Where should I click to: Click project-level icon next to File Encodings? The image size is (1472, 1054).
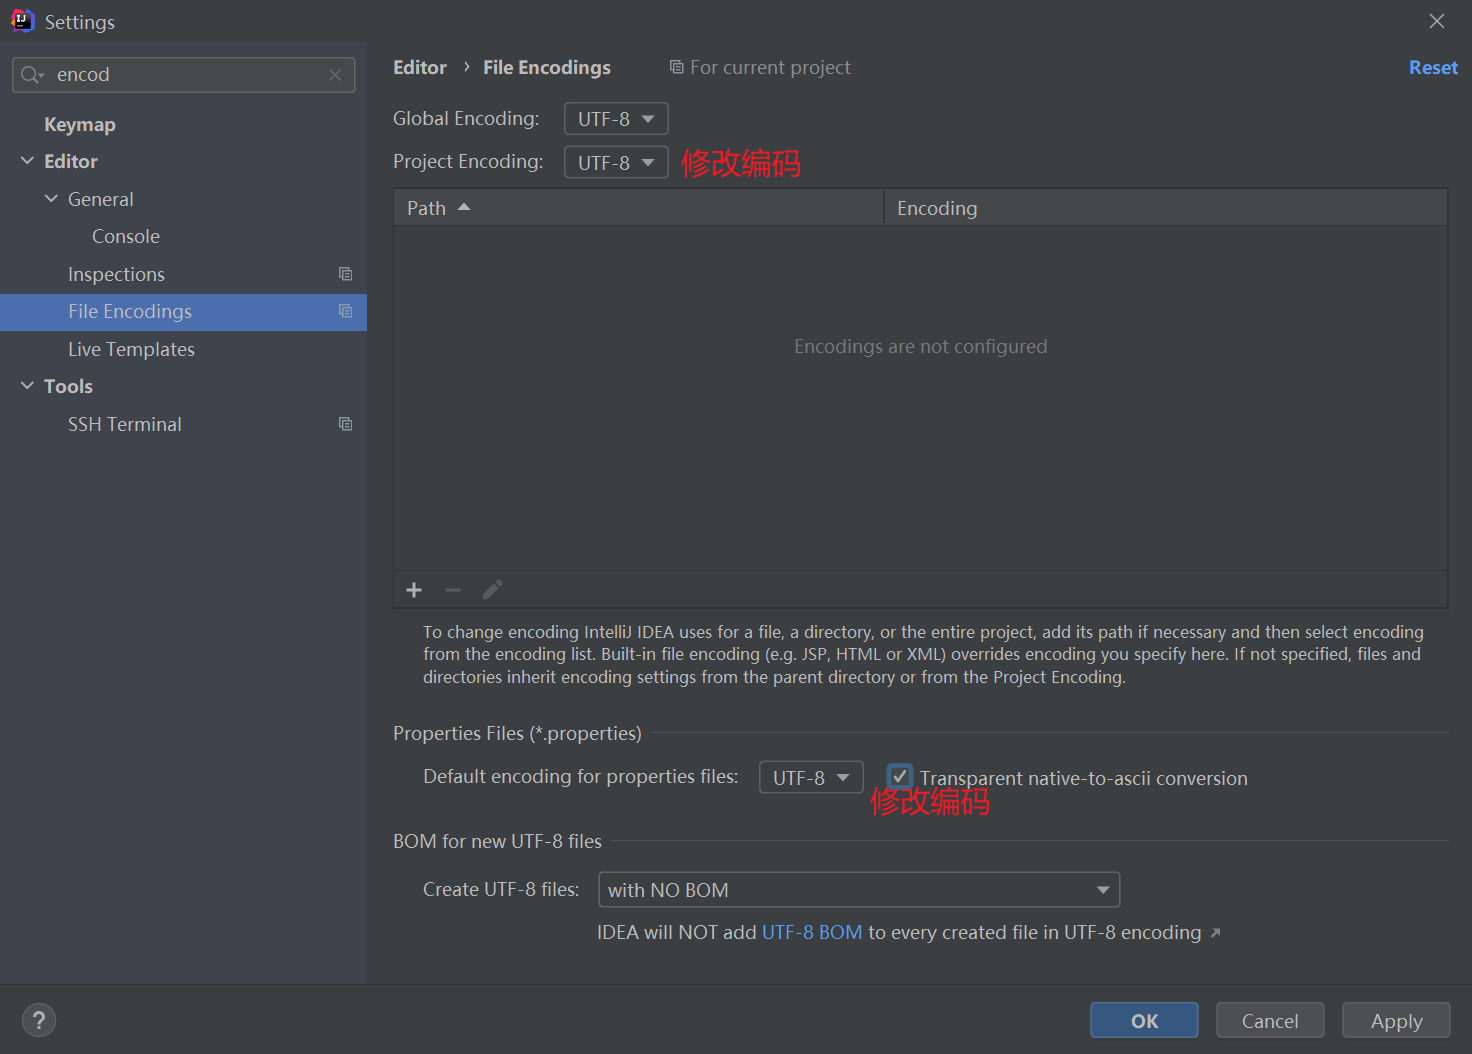tap(345, 311)
